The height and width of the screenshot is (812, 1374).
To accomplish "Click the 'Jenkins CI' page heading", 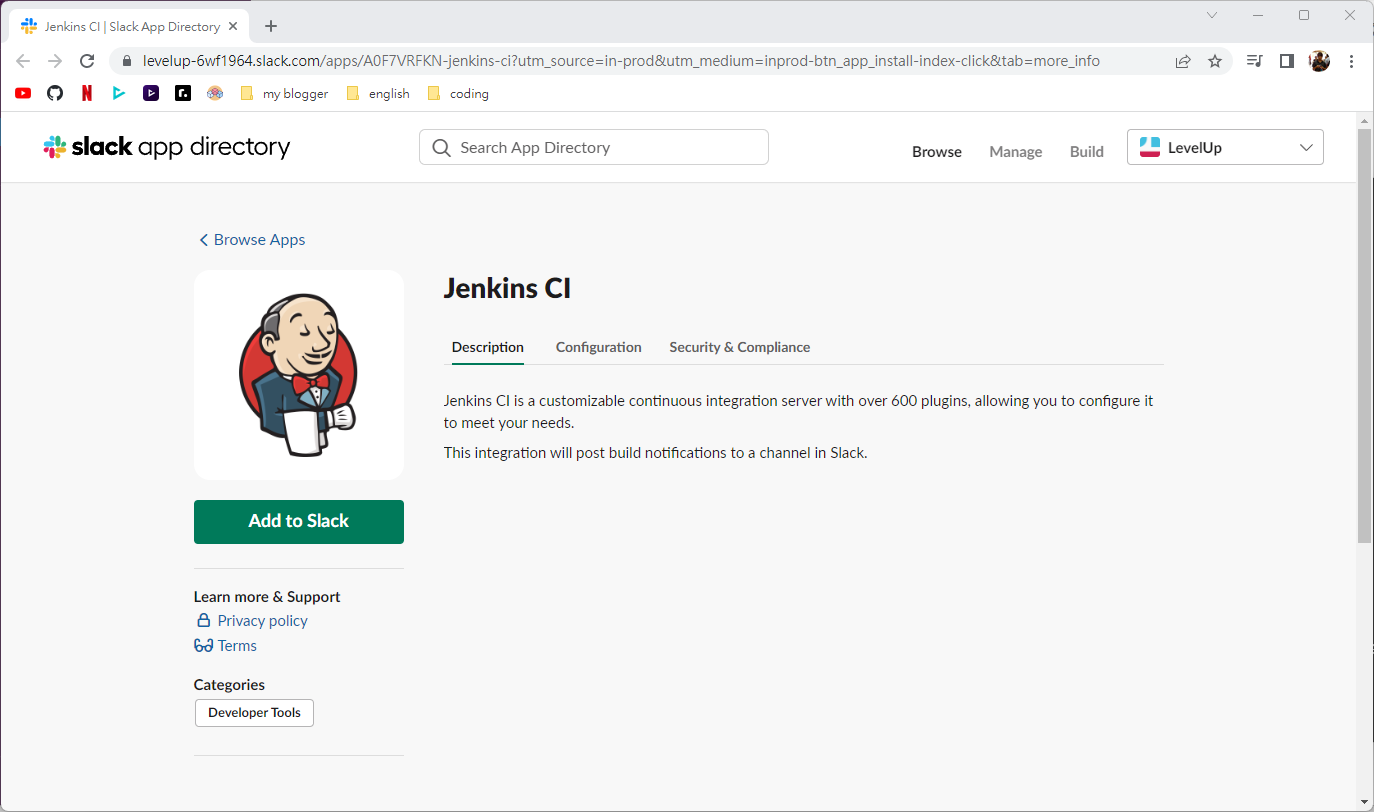I will pos(507,288).
